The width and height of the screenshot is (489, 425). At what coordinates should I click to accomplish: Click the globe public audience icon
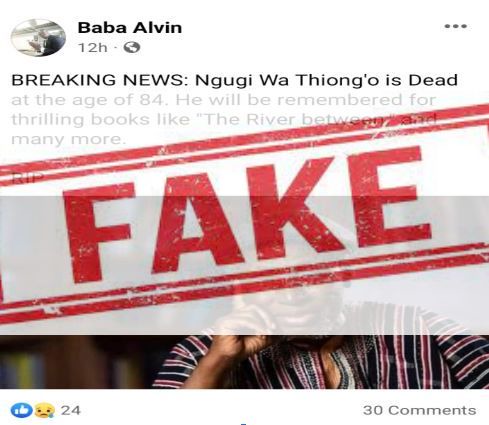(132, 48)
